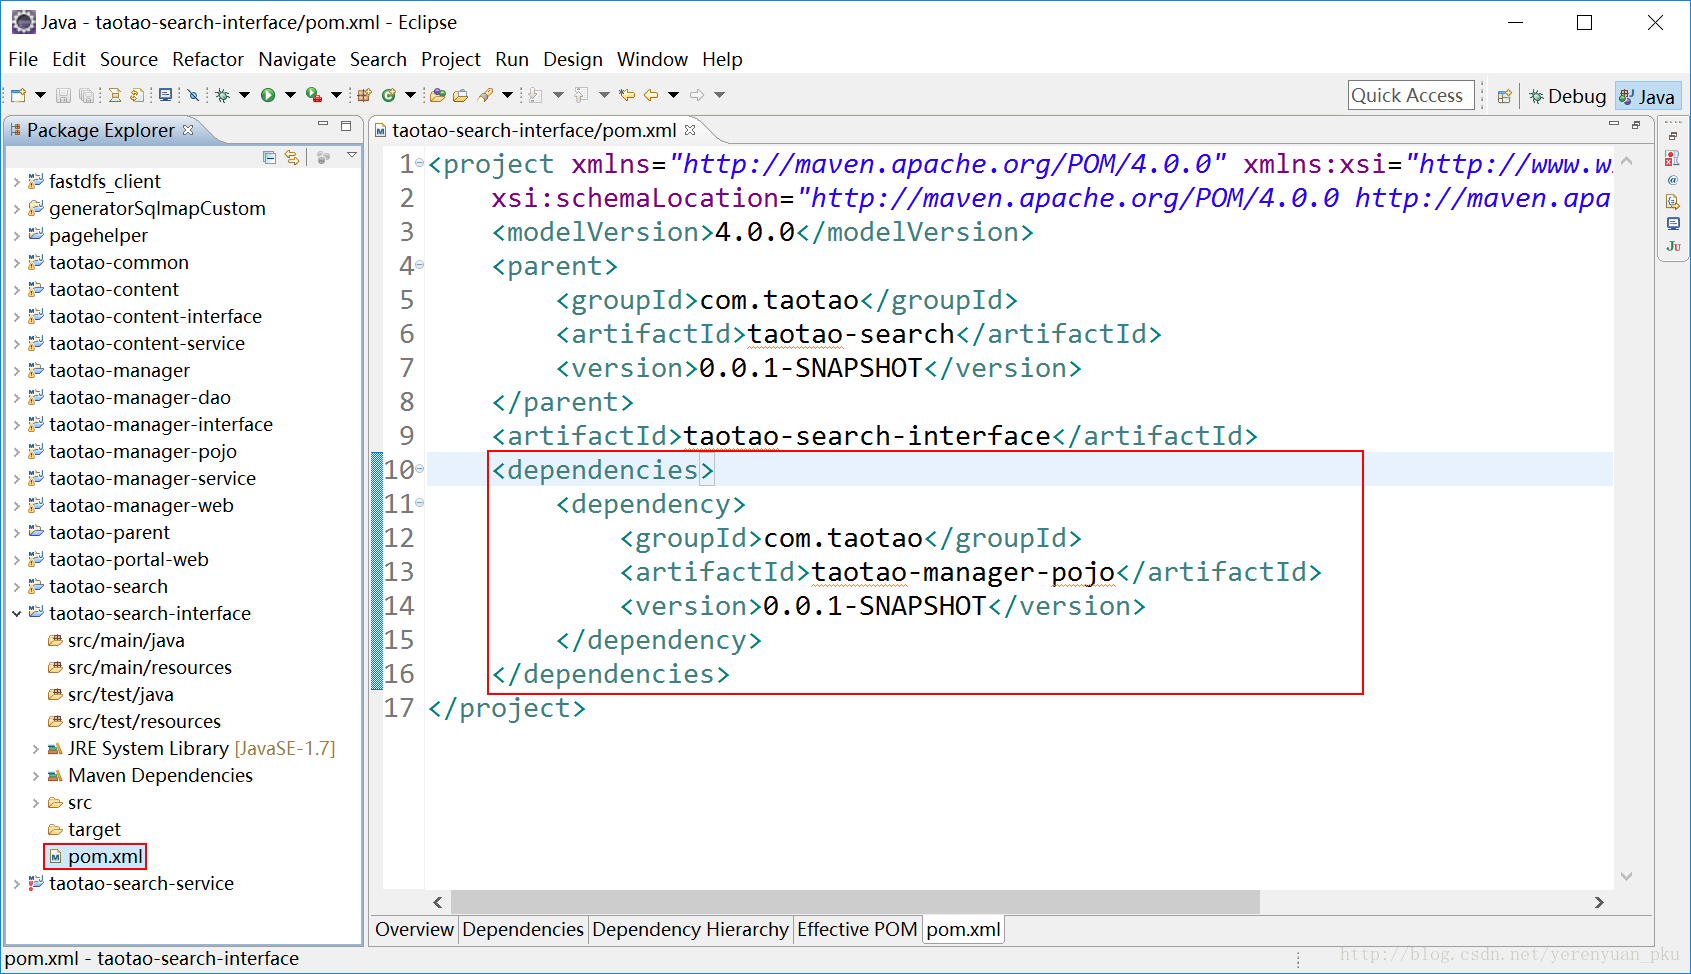
Task: Click the editor horizontal scrollbar
Action: pyautogui.click(x=855, y=902)
